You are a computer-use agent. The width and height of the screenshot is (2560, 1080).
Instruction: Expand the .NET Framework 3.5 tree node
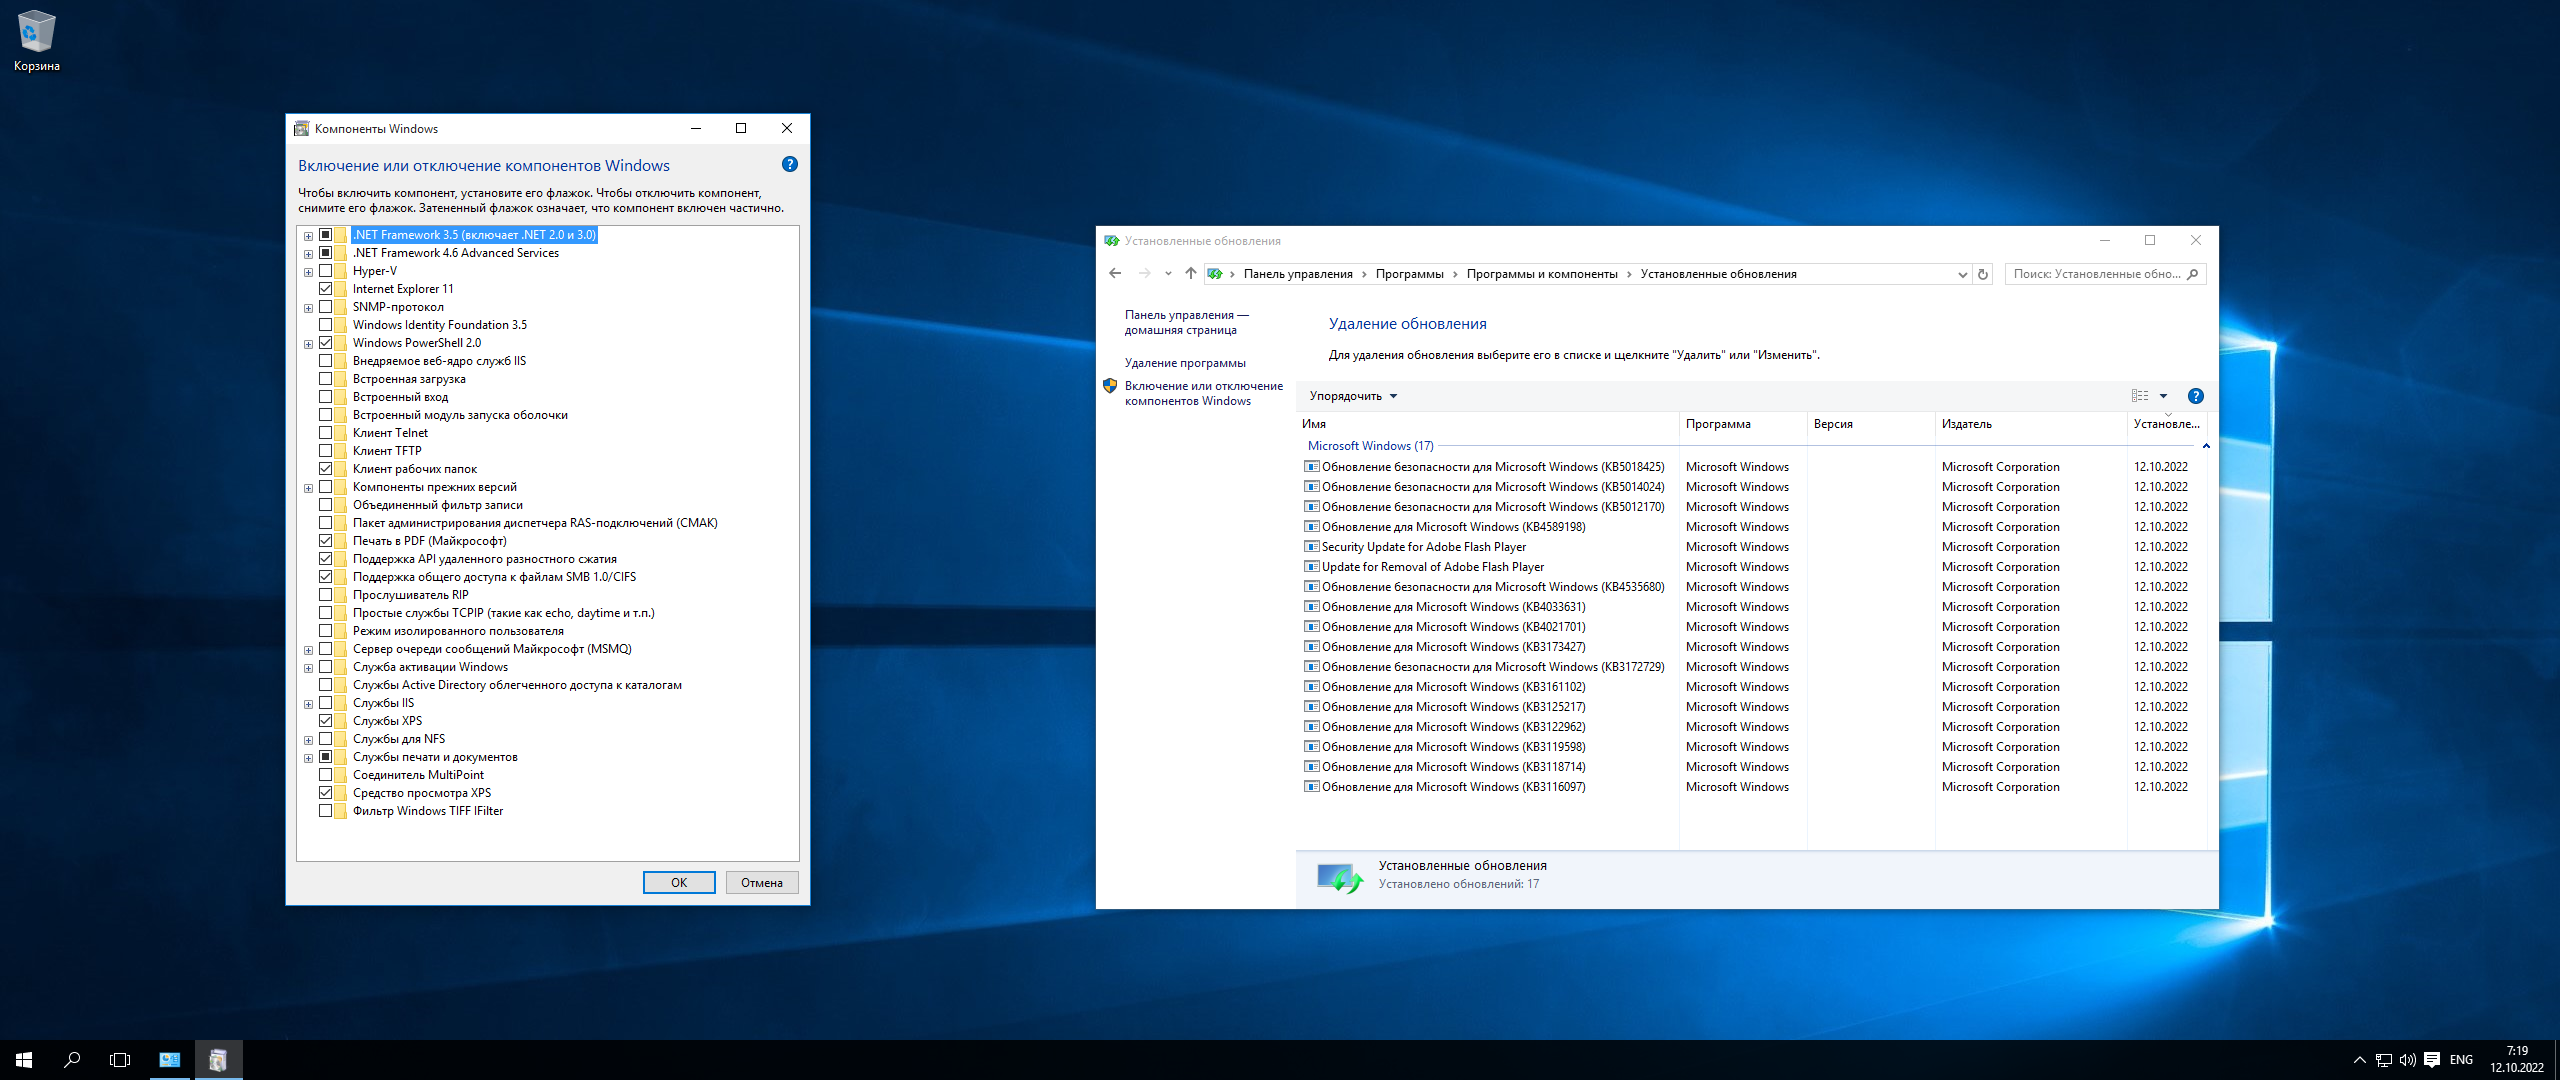tap(309, 236)
